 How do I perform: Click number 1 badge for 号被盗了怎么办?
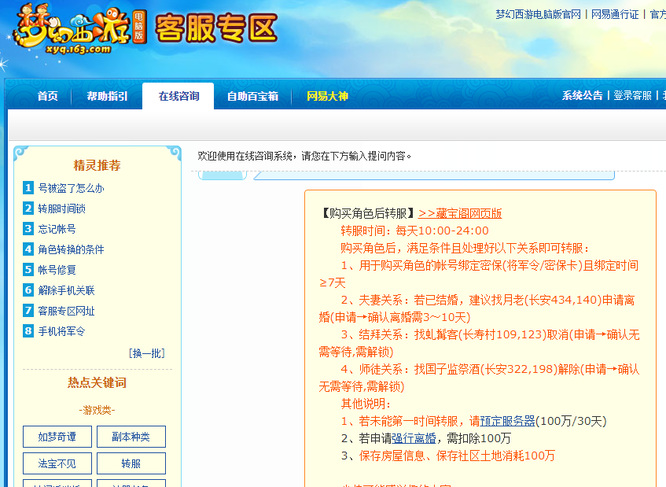pyautogui.click(x=28, y=188)
